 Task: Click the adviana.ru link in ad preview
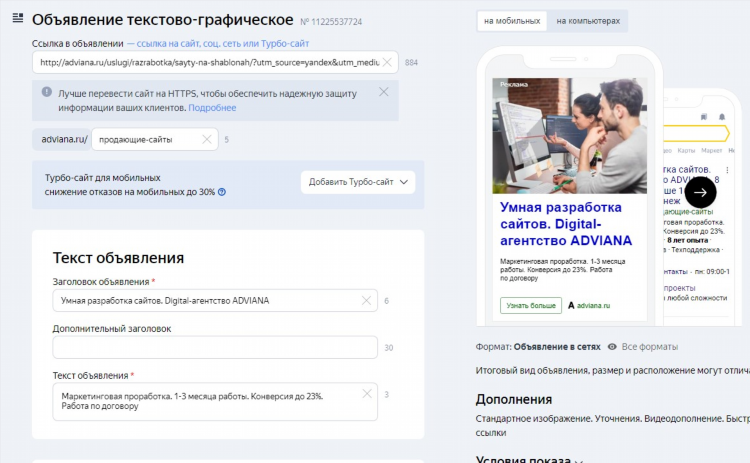[x=593, y=305]
